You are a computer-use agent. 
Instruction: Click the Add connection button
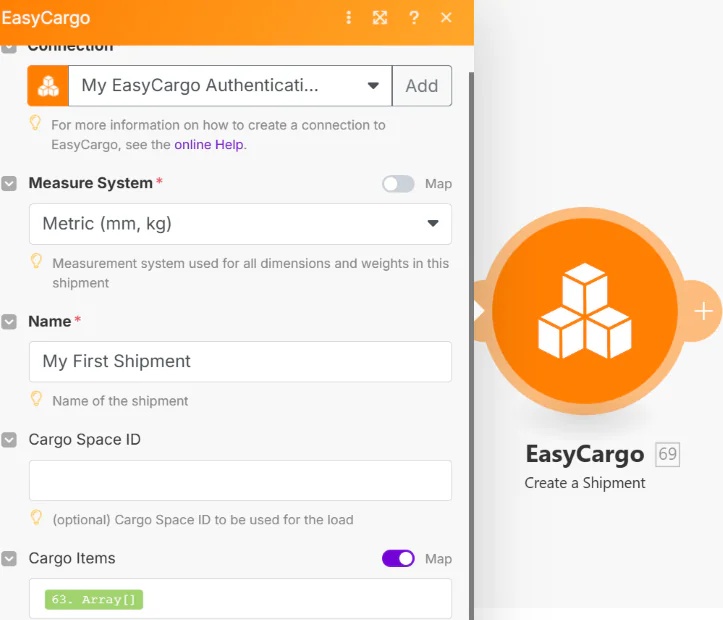[421, 86]
